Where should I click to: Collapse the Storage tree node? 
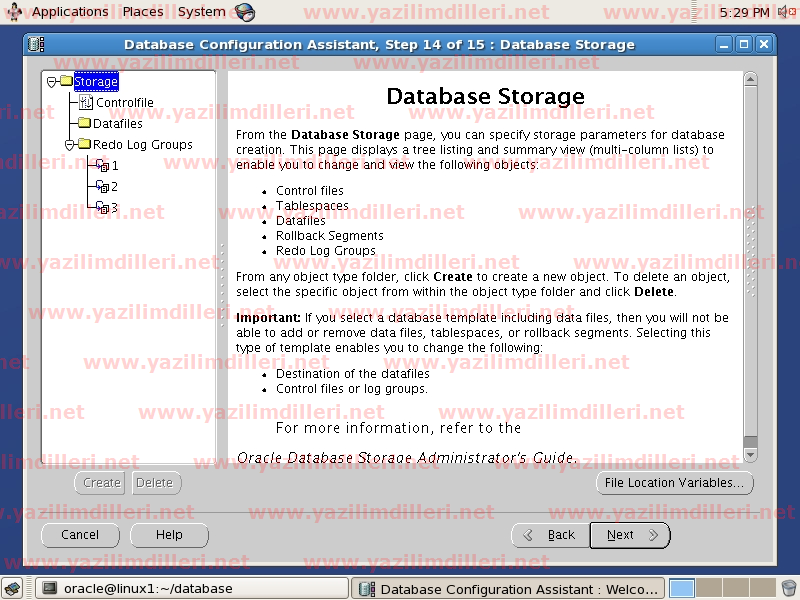tap(51, 82)
